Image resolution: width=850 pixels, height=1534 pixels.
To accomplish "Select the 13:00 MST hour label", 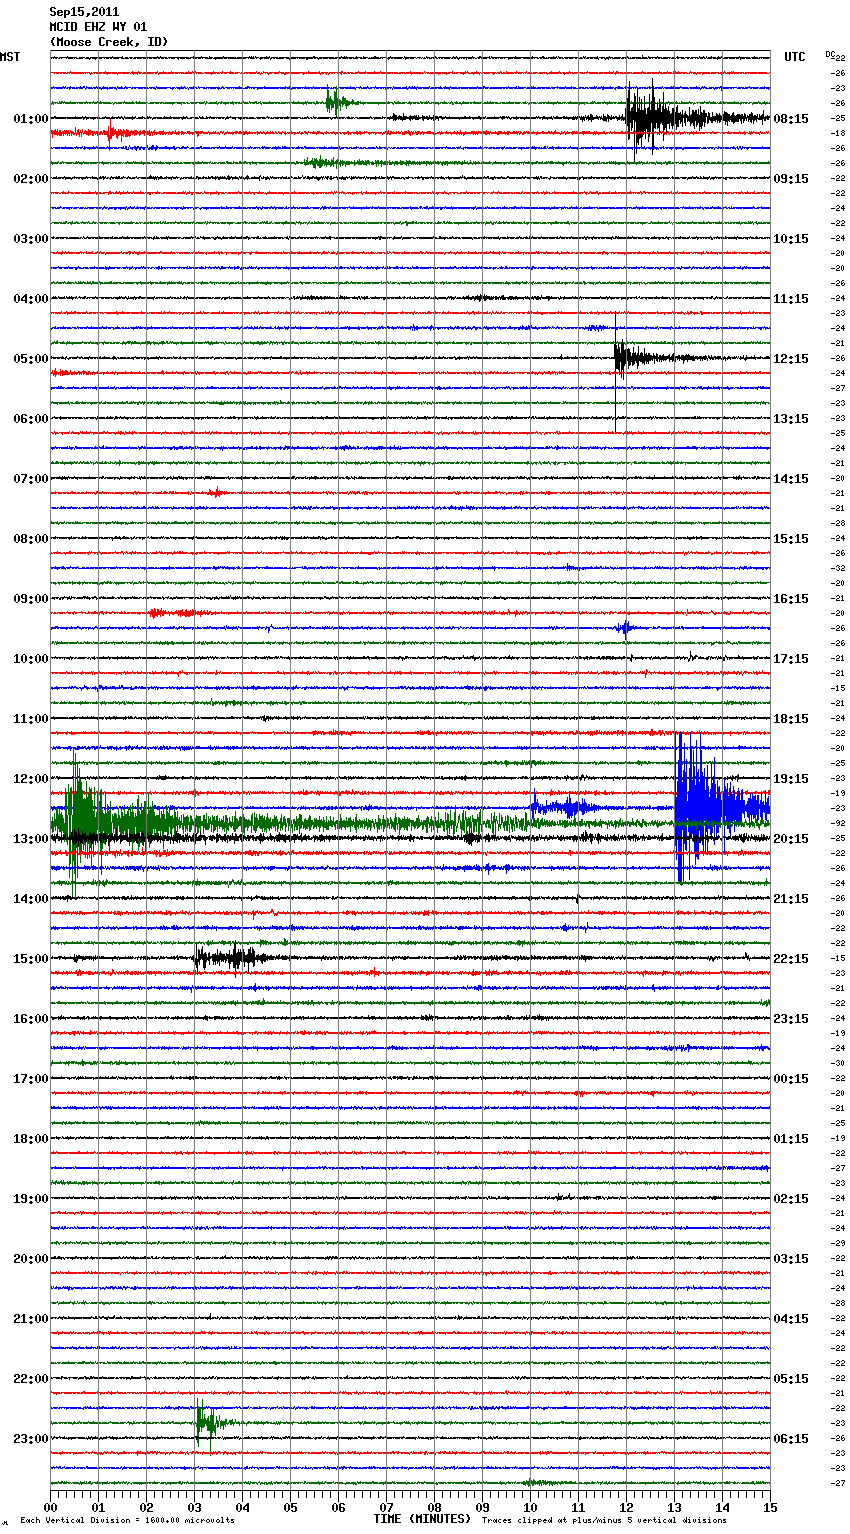I will [x=30, y=839].
